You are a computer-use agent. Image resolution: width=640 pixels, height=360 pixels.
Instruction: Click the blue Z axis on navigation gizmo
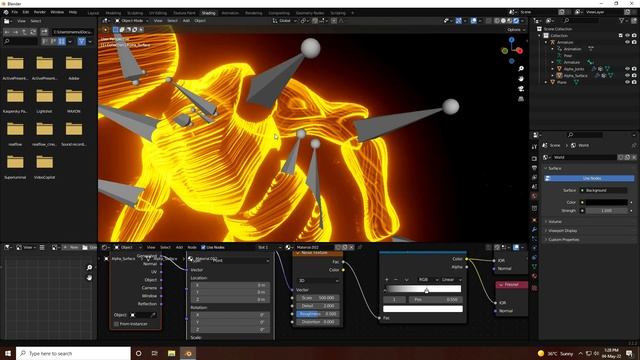click(x=512, y=40)
